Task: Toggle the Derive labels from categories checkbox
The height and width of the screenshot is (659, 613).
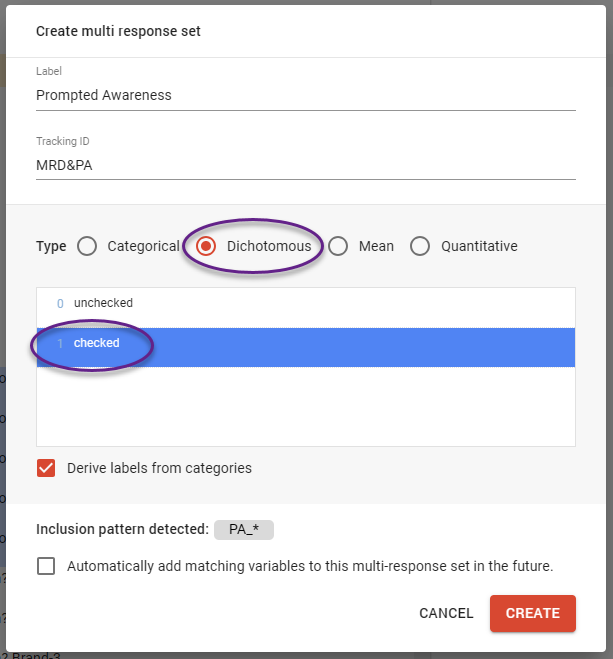Action: 46,468
